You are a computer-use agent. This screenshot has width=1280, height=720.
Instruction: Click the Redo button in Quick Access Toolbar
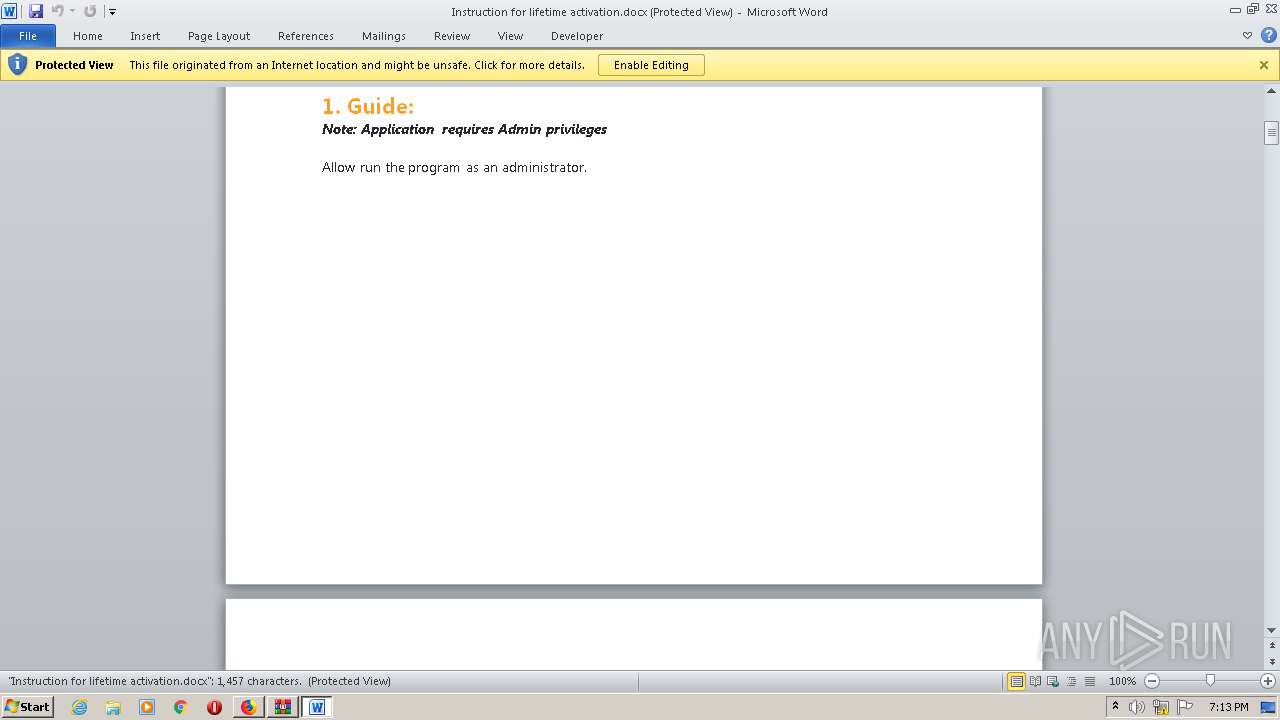pos(90,11)
